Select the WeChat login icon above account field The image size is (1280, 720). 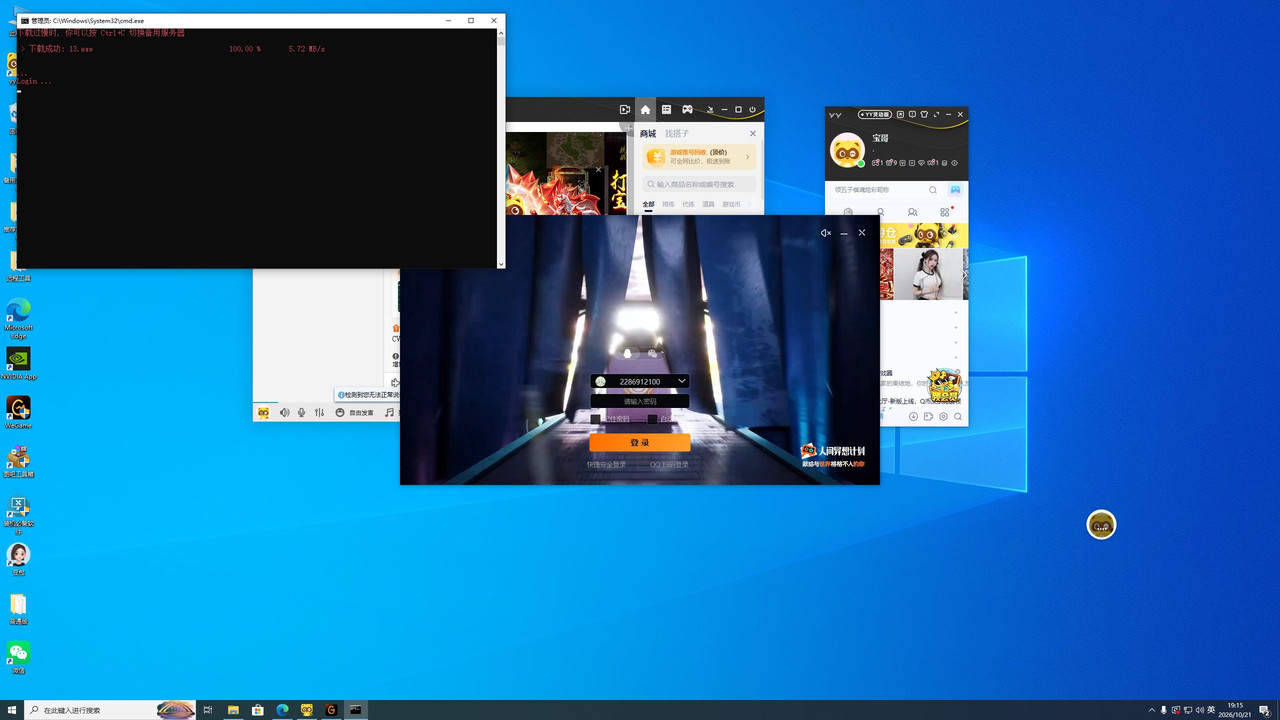[x=652, y=353]
